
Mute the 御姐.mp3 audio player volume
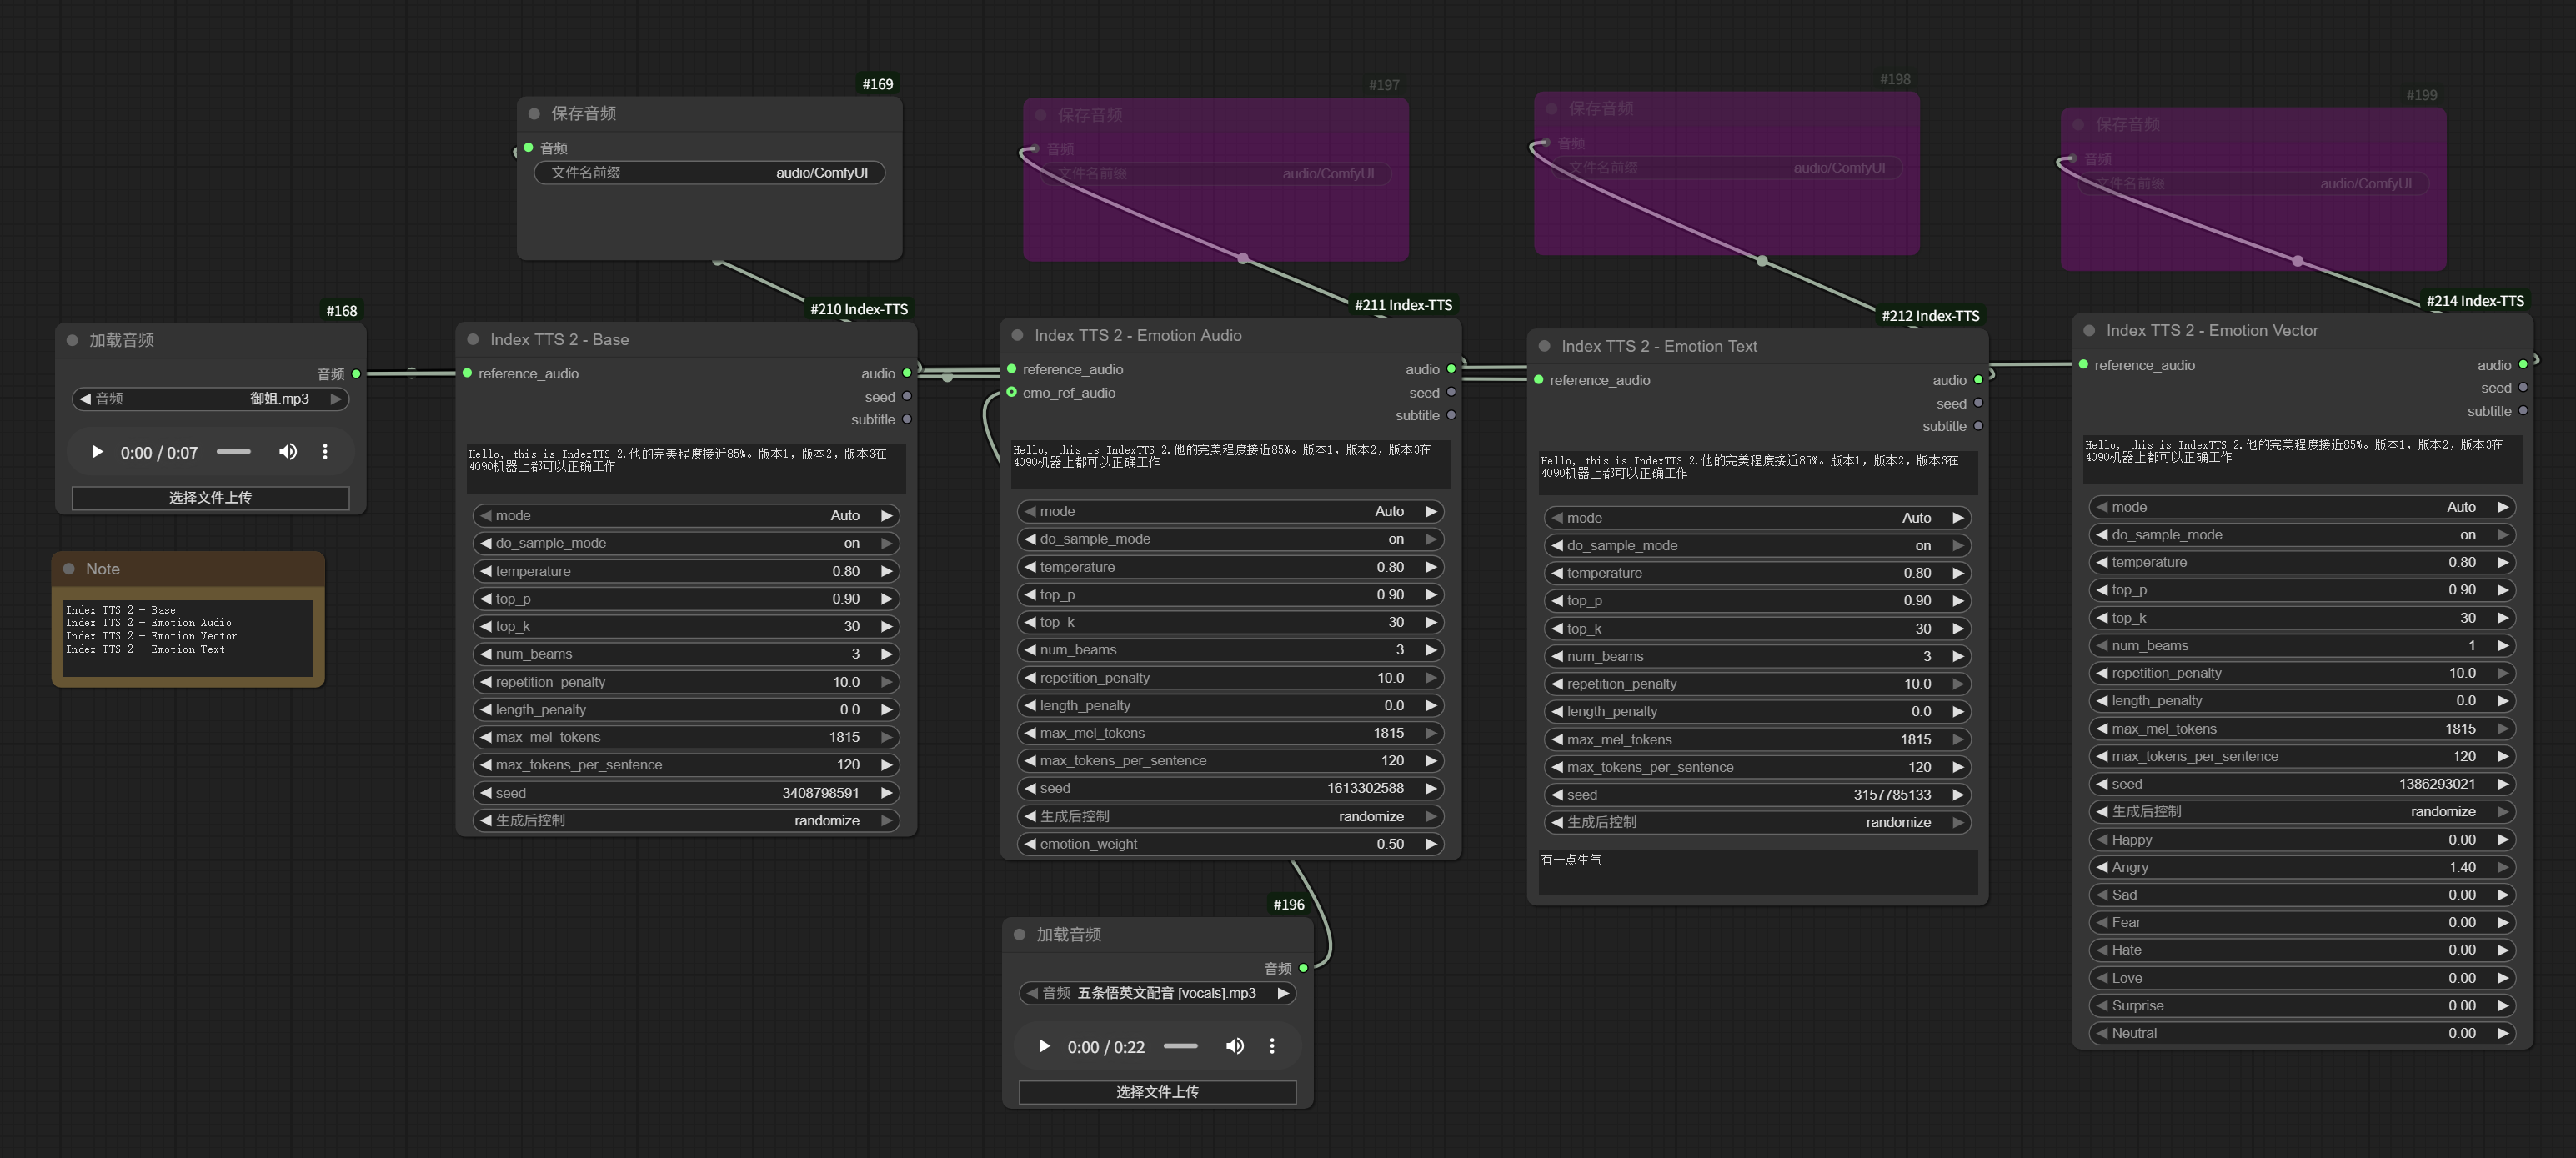click(288, 452)
